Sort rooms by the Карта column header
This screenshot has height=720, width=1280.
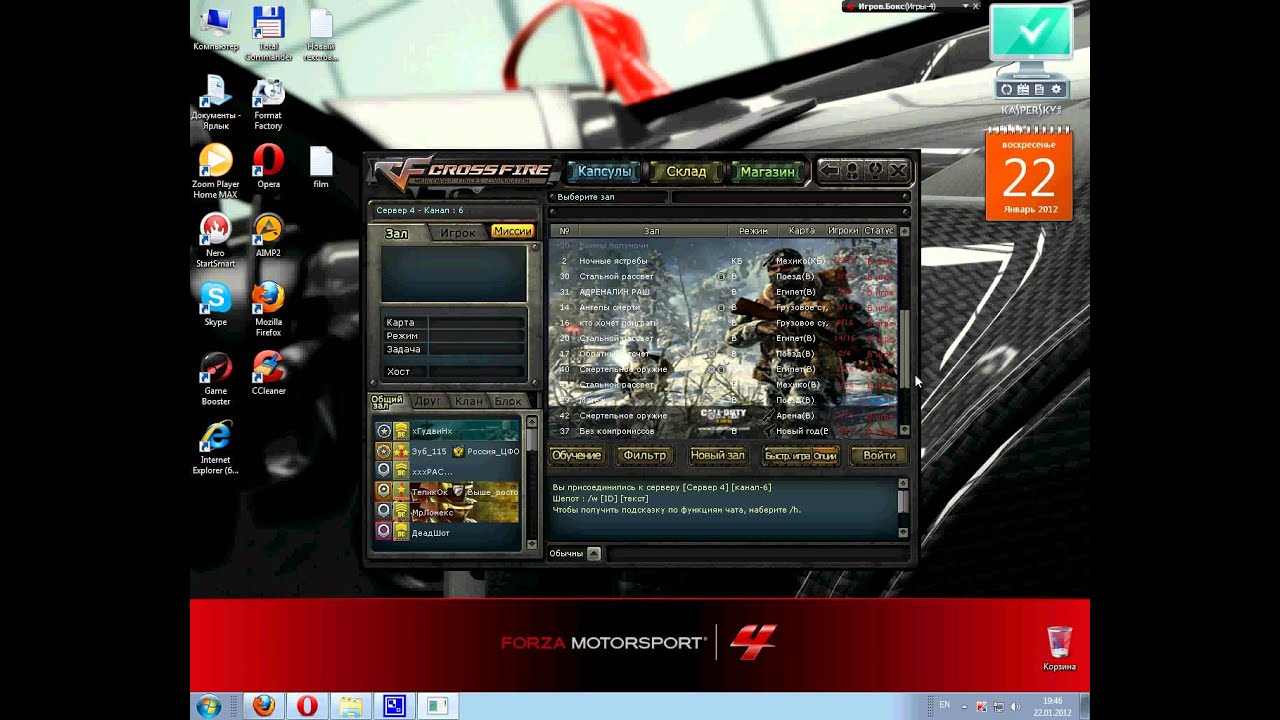point(802,231)
